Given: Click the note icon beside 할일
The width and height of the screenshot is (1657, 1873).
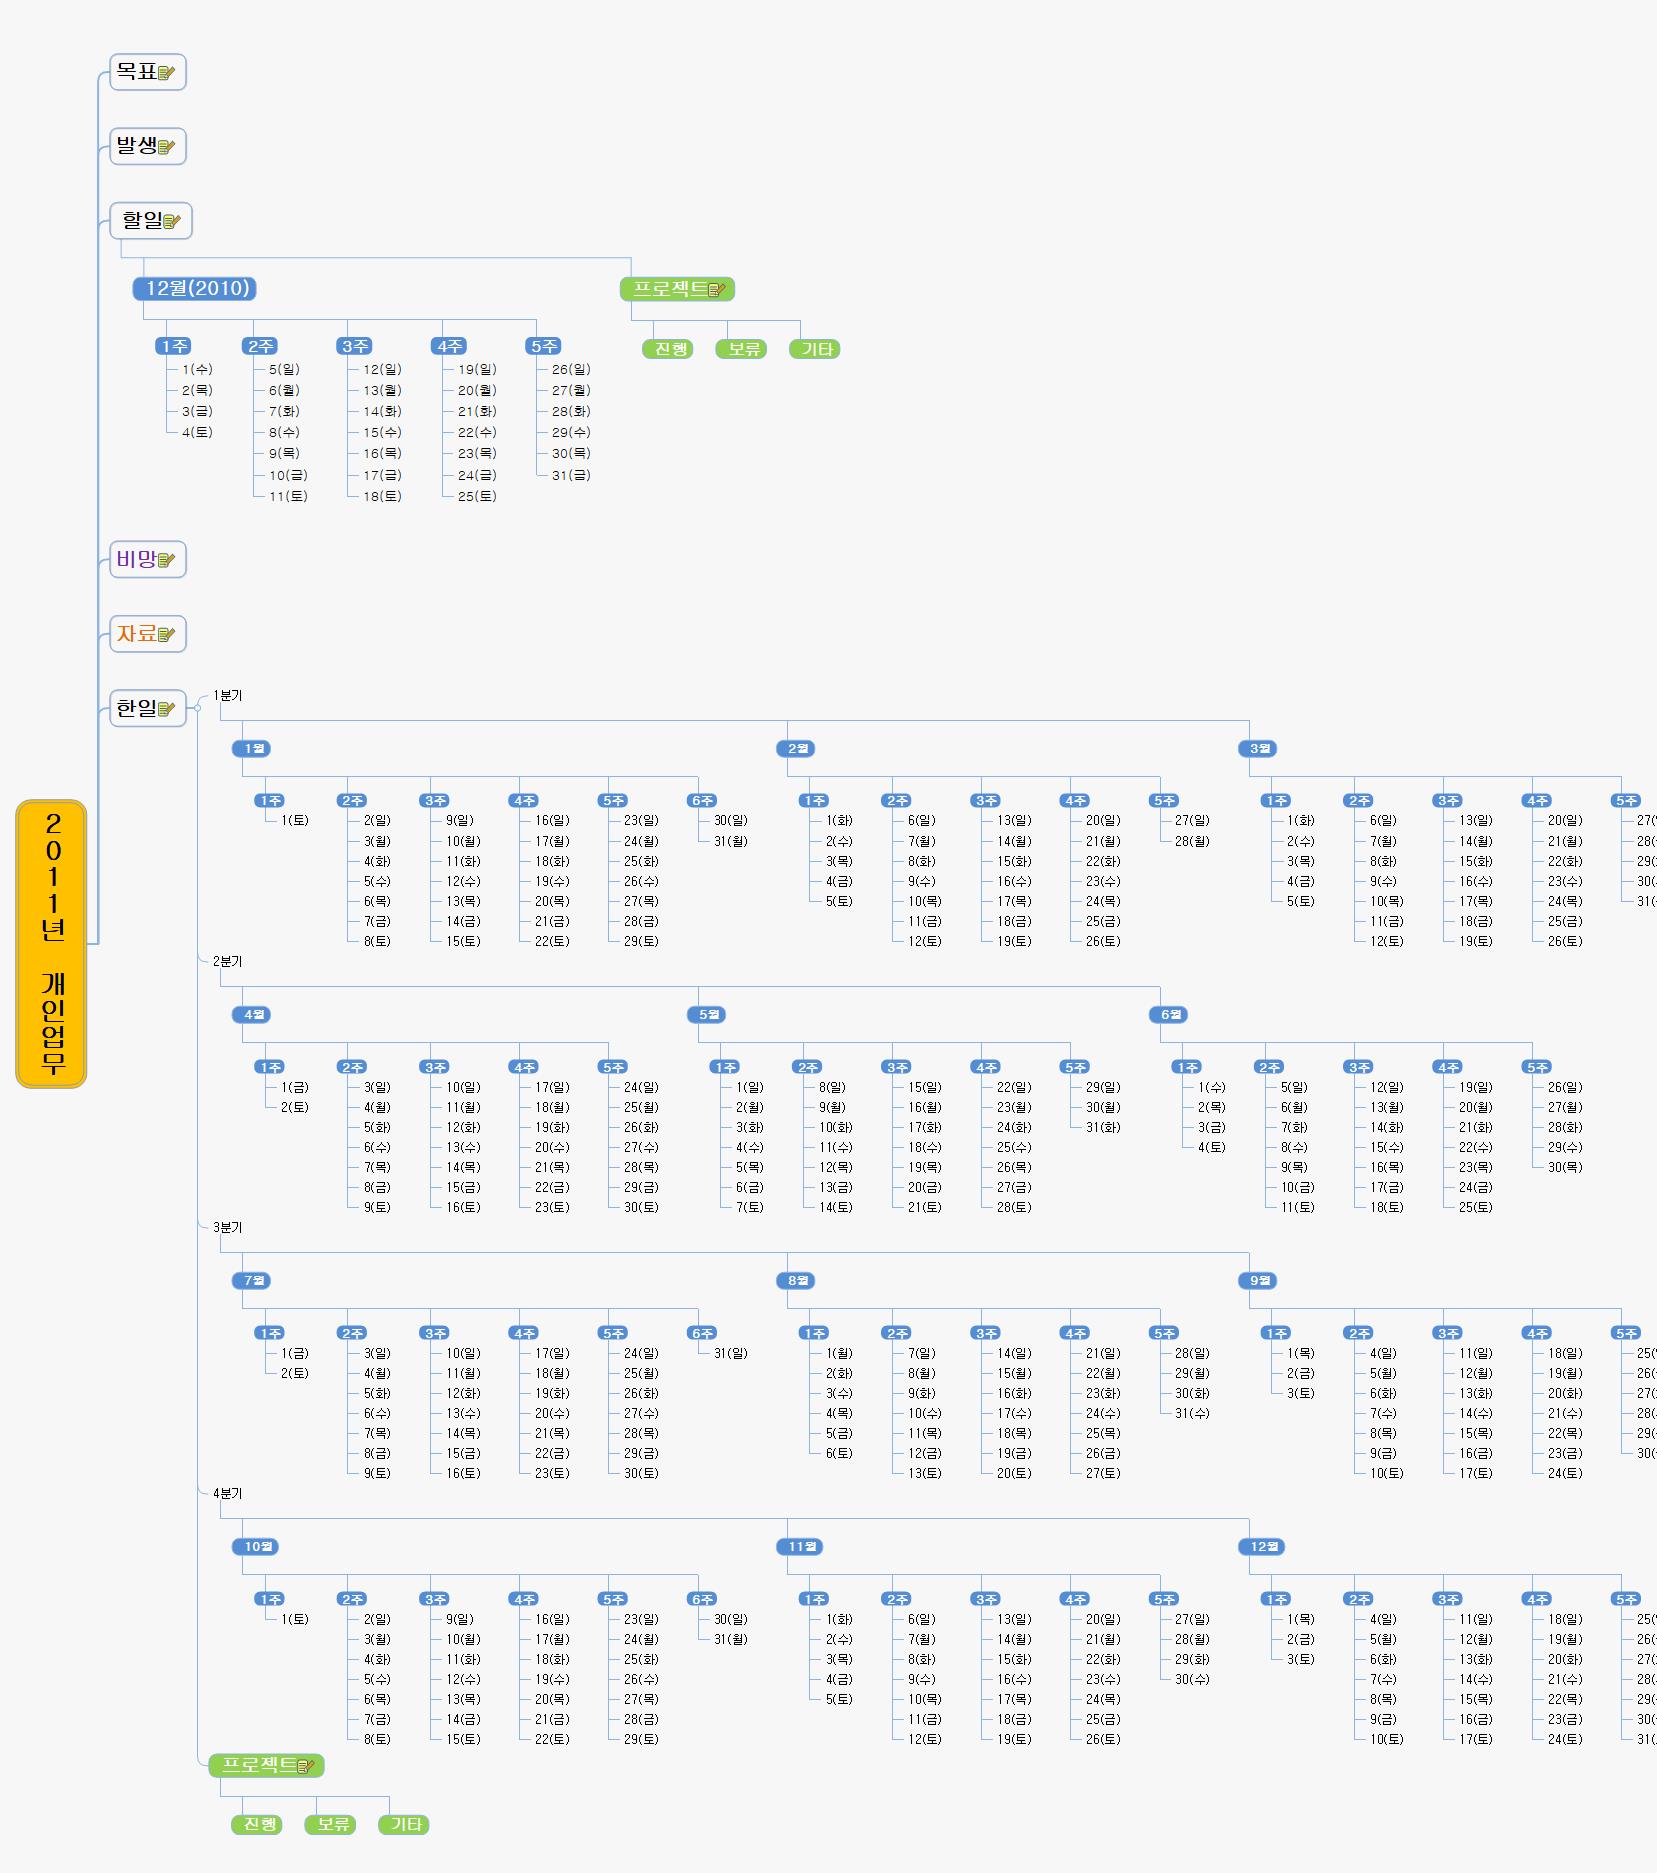Looking at the screenshot, I should pos(172,221).
